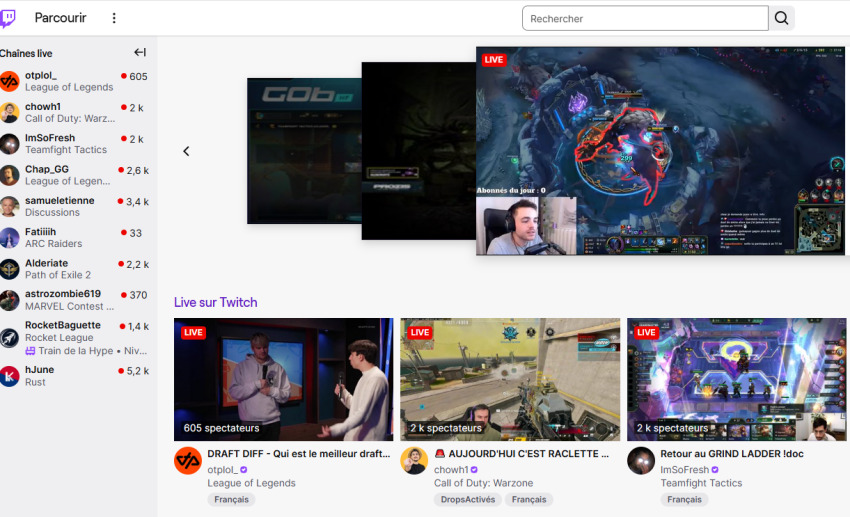Click Live sur Twitch heading link
Image resolution: width=850 pixels, height=517 pixels.
pos(215,302)
